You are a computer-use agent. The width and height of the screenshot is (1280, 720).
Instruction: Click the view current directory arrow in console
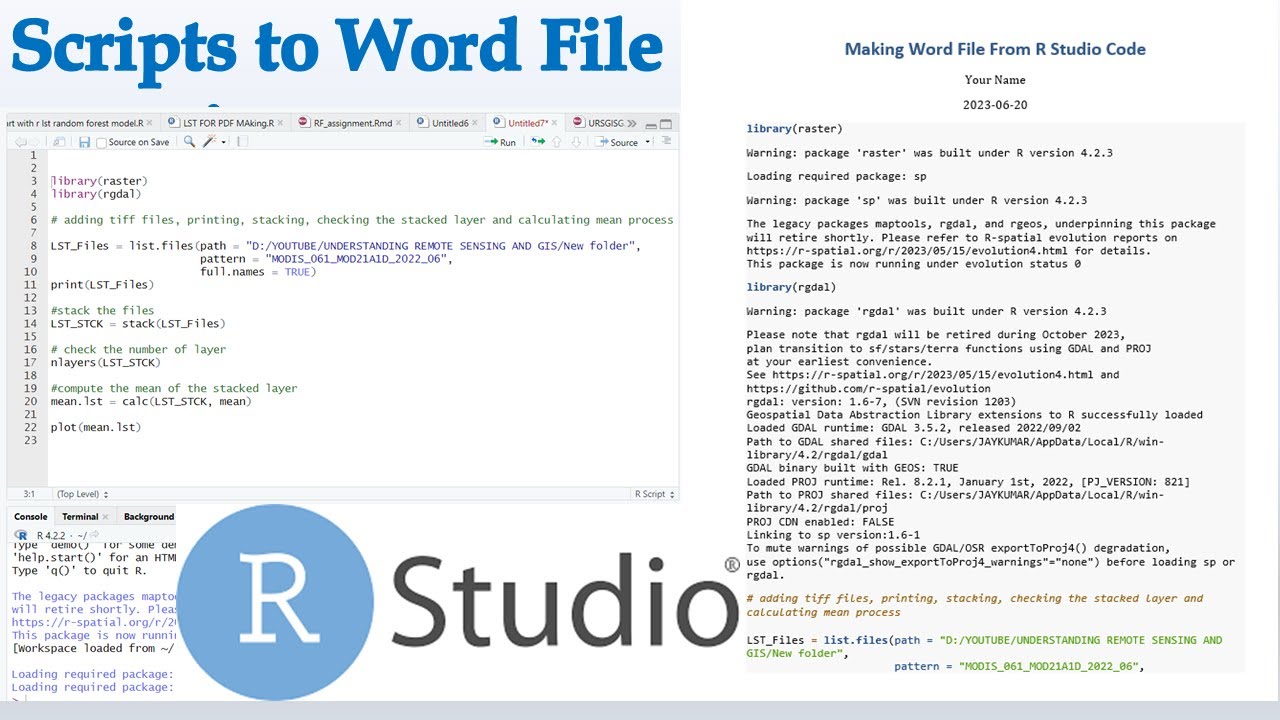click(94, 534)
